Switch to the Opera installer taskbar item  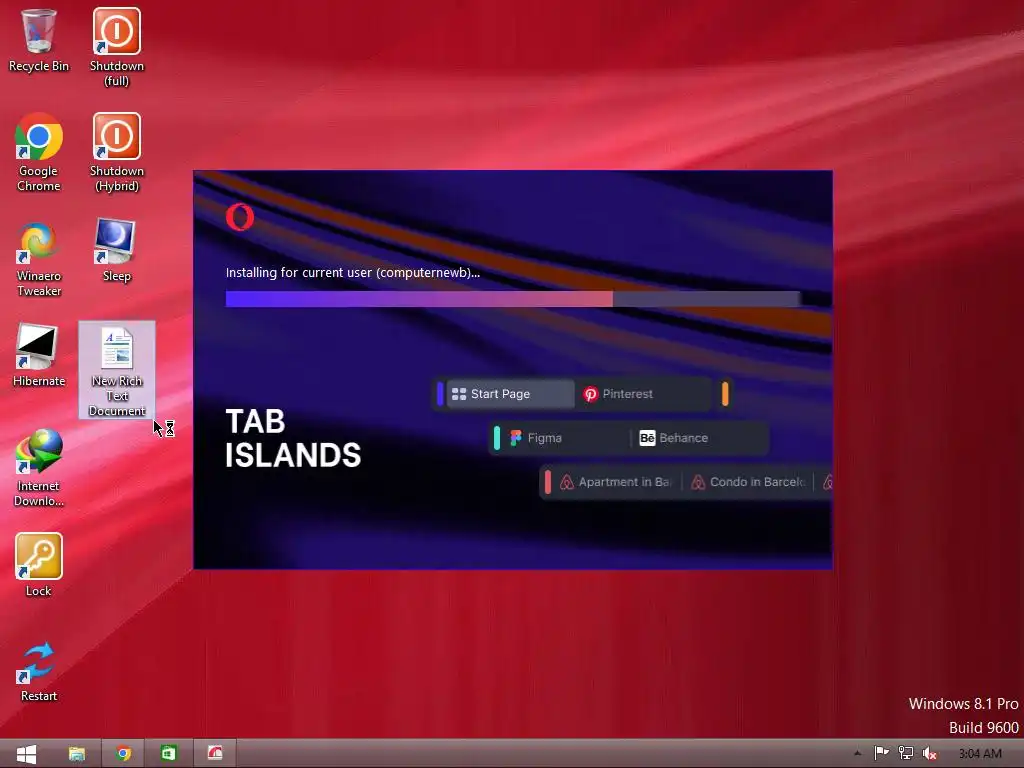pyautogui.click(x=215, y=754)
